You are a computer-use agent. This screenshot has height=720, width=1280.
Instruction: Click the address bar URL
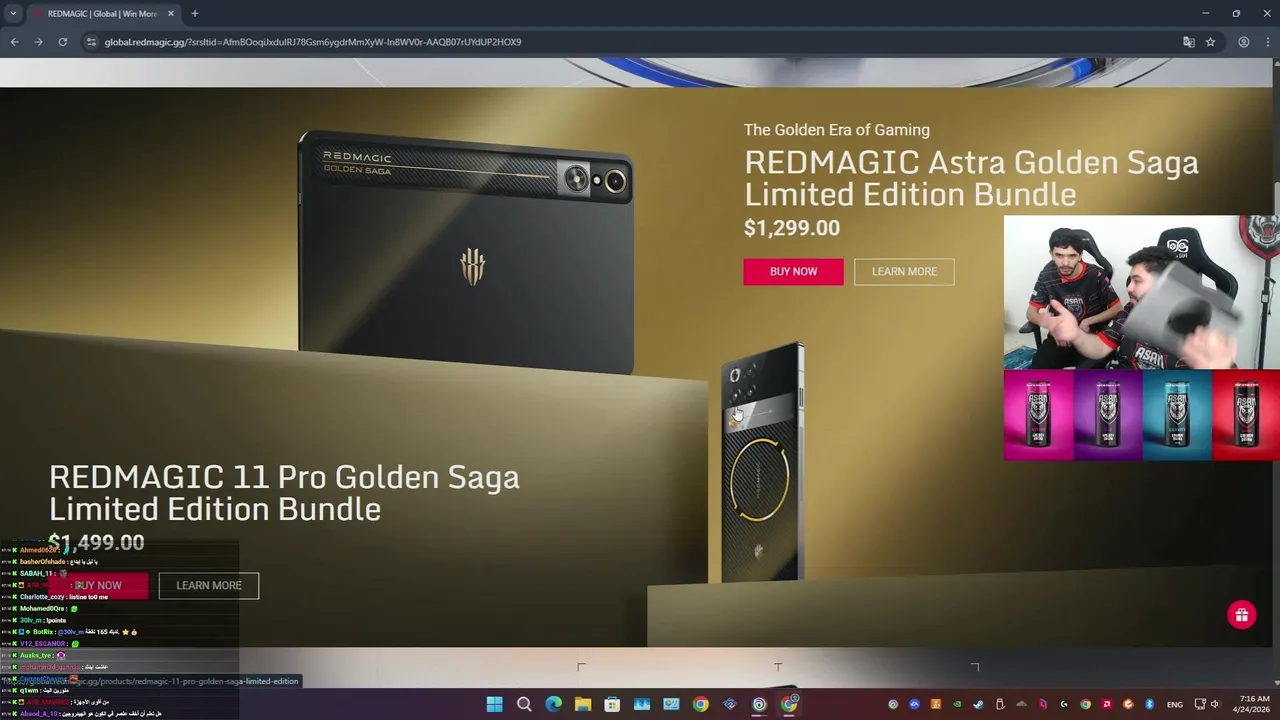312,42
